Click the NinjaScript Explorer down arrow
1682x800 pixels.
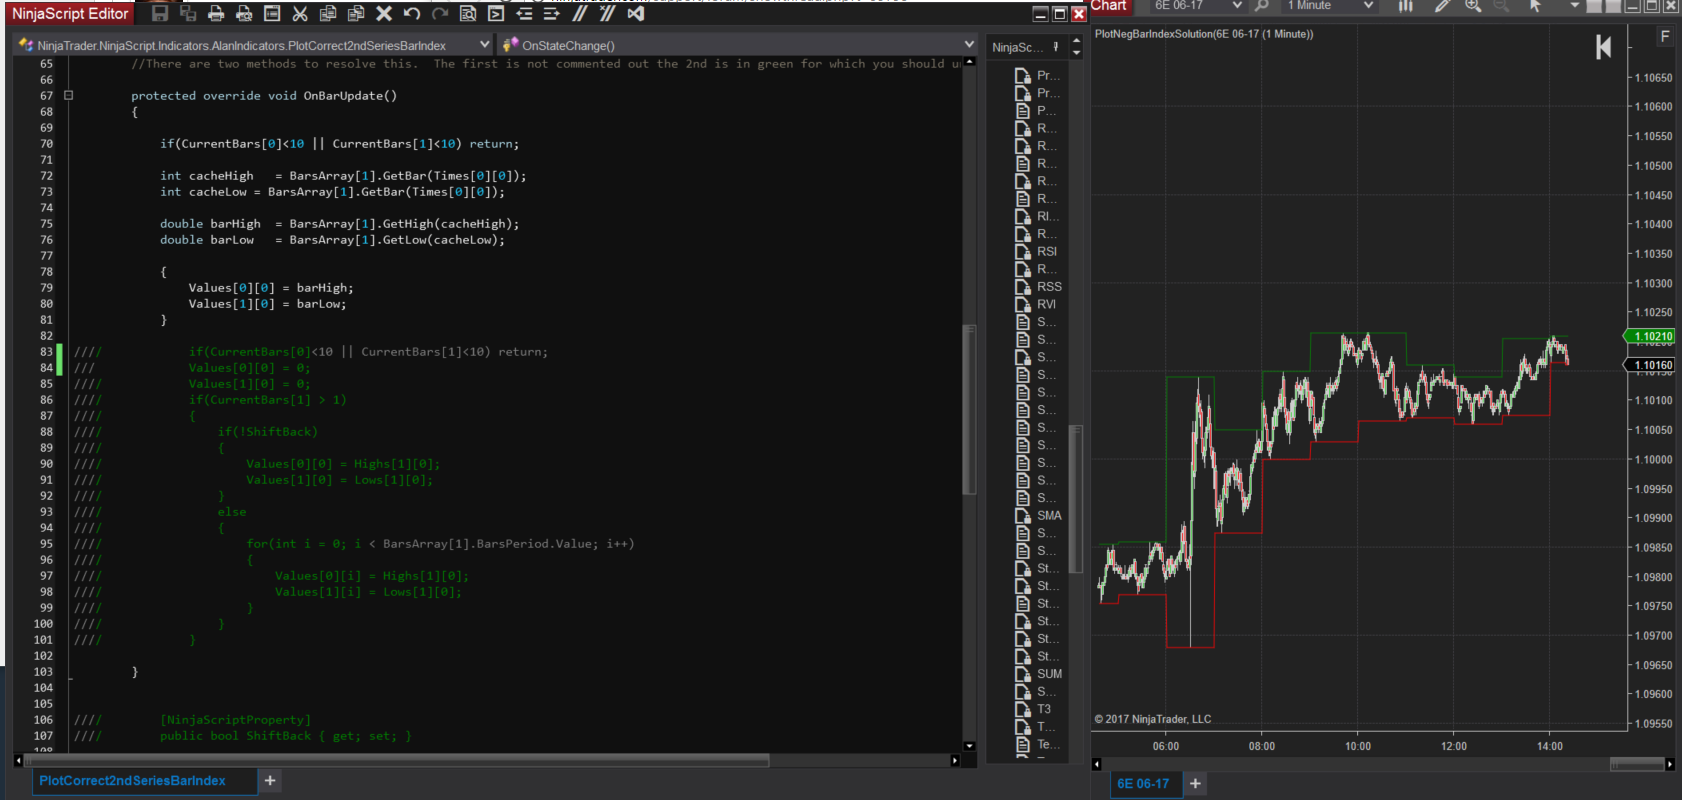(1076, 53)
